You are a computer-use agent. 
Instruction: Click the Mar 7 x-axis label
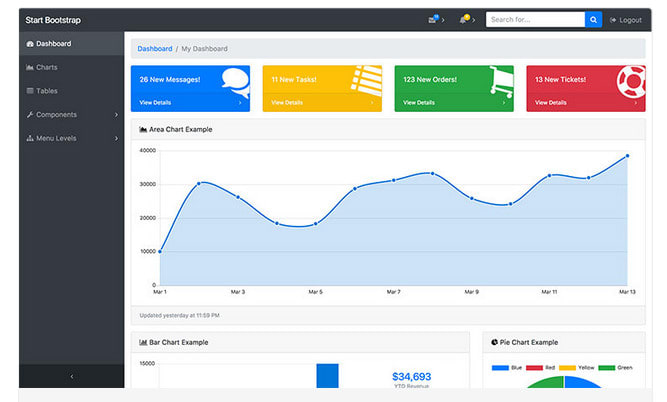click(x=393, y=292)
